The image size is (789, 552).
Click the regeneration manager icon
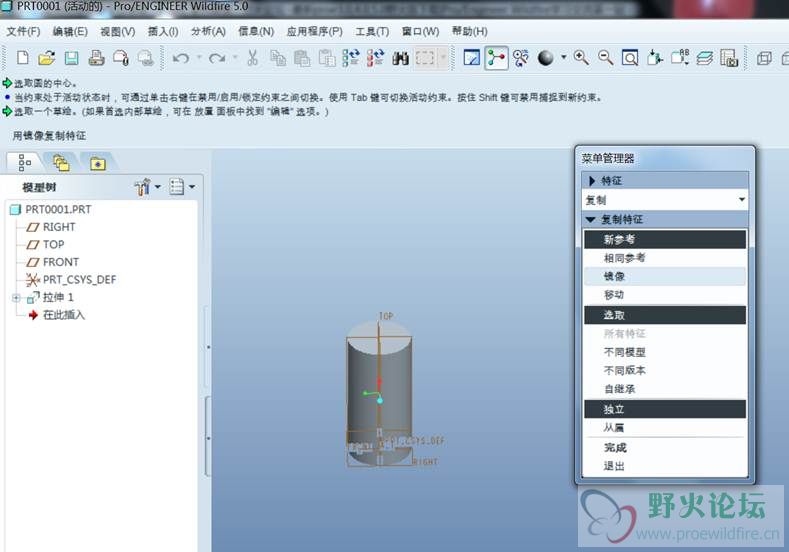(375, 58)
